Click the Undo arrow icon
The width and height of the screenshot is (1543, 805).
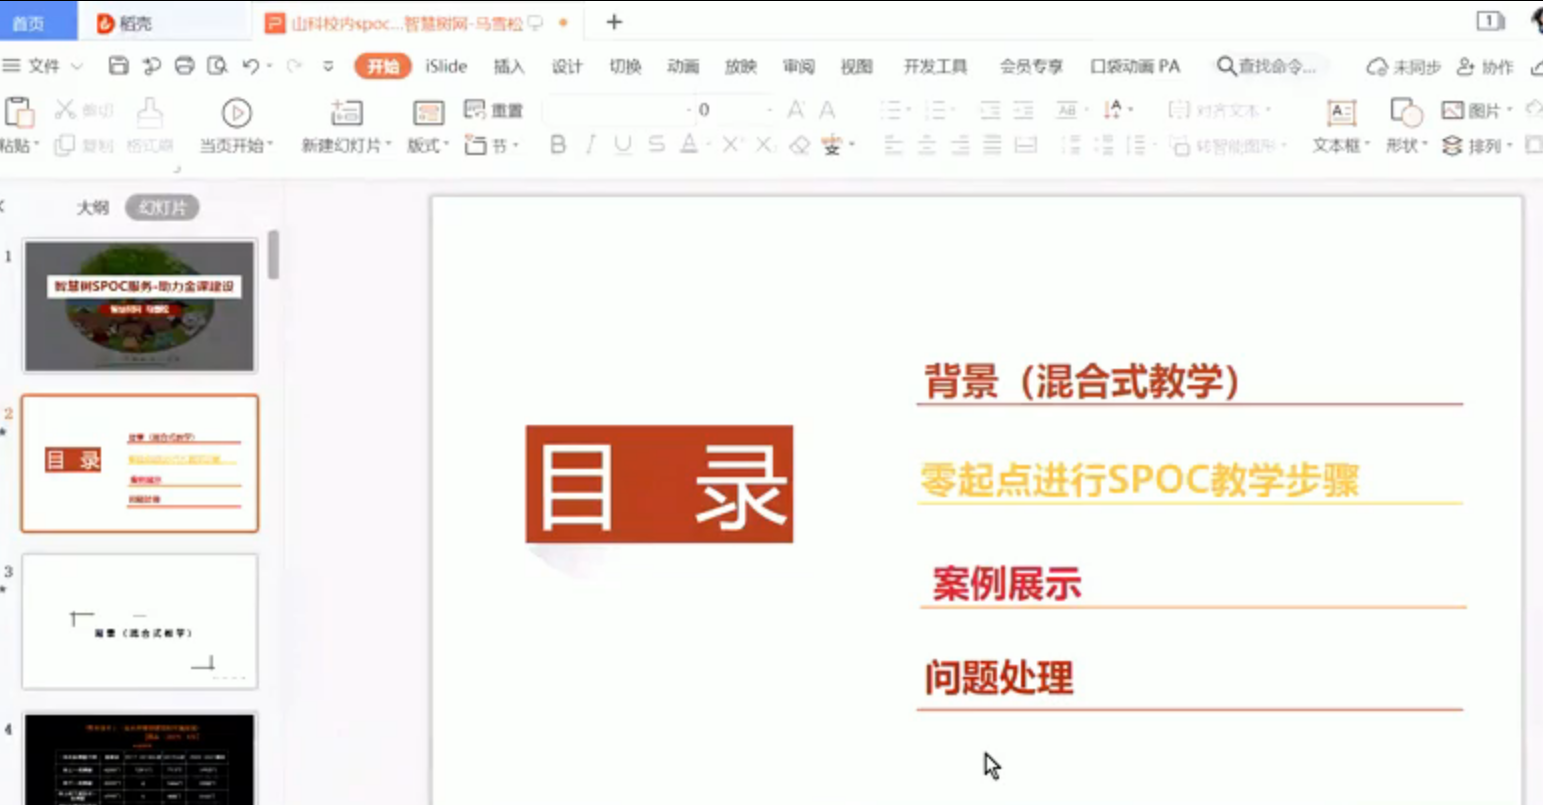tap(250, 66)
